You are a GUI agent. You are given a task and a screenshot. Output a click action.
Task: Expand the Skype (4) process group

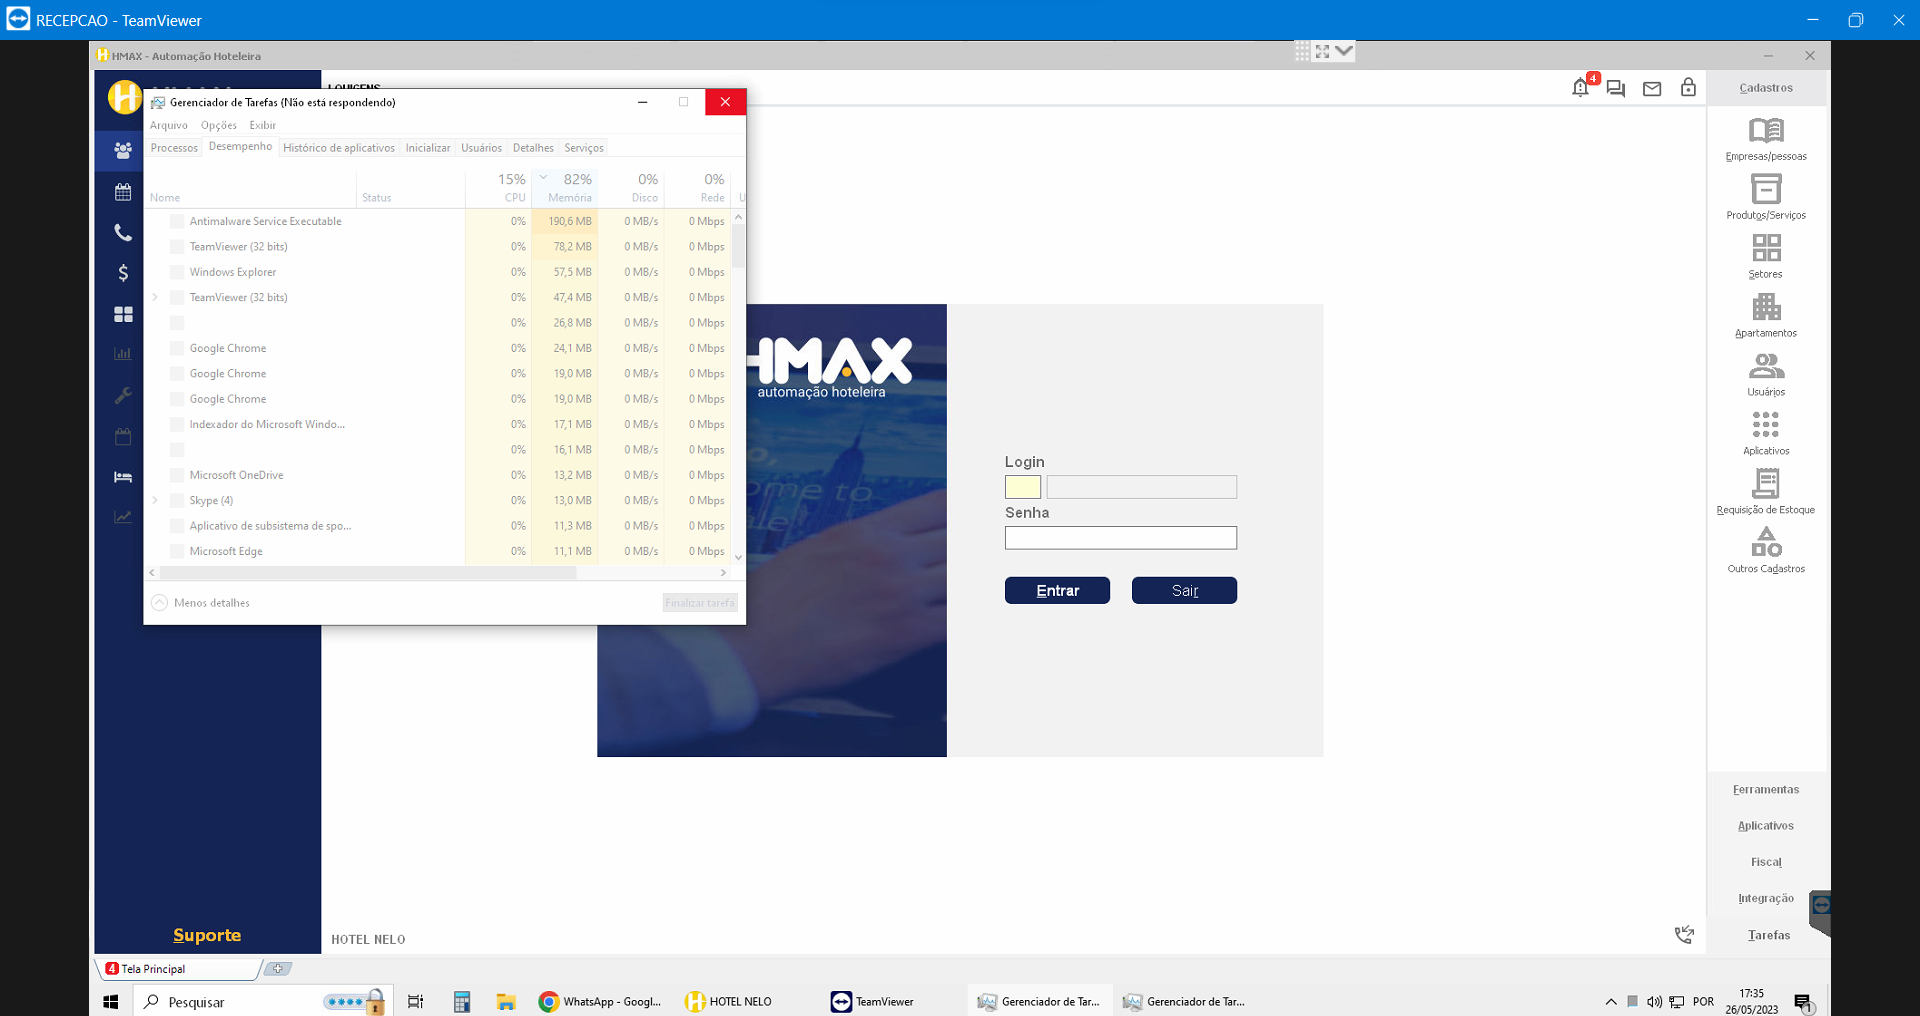point(155,500)
